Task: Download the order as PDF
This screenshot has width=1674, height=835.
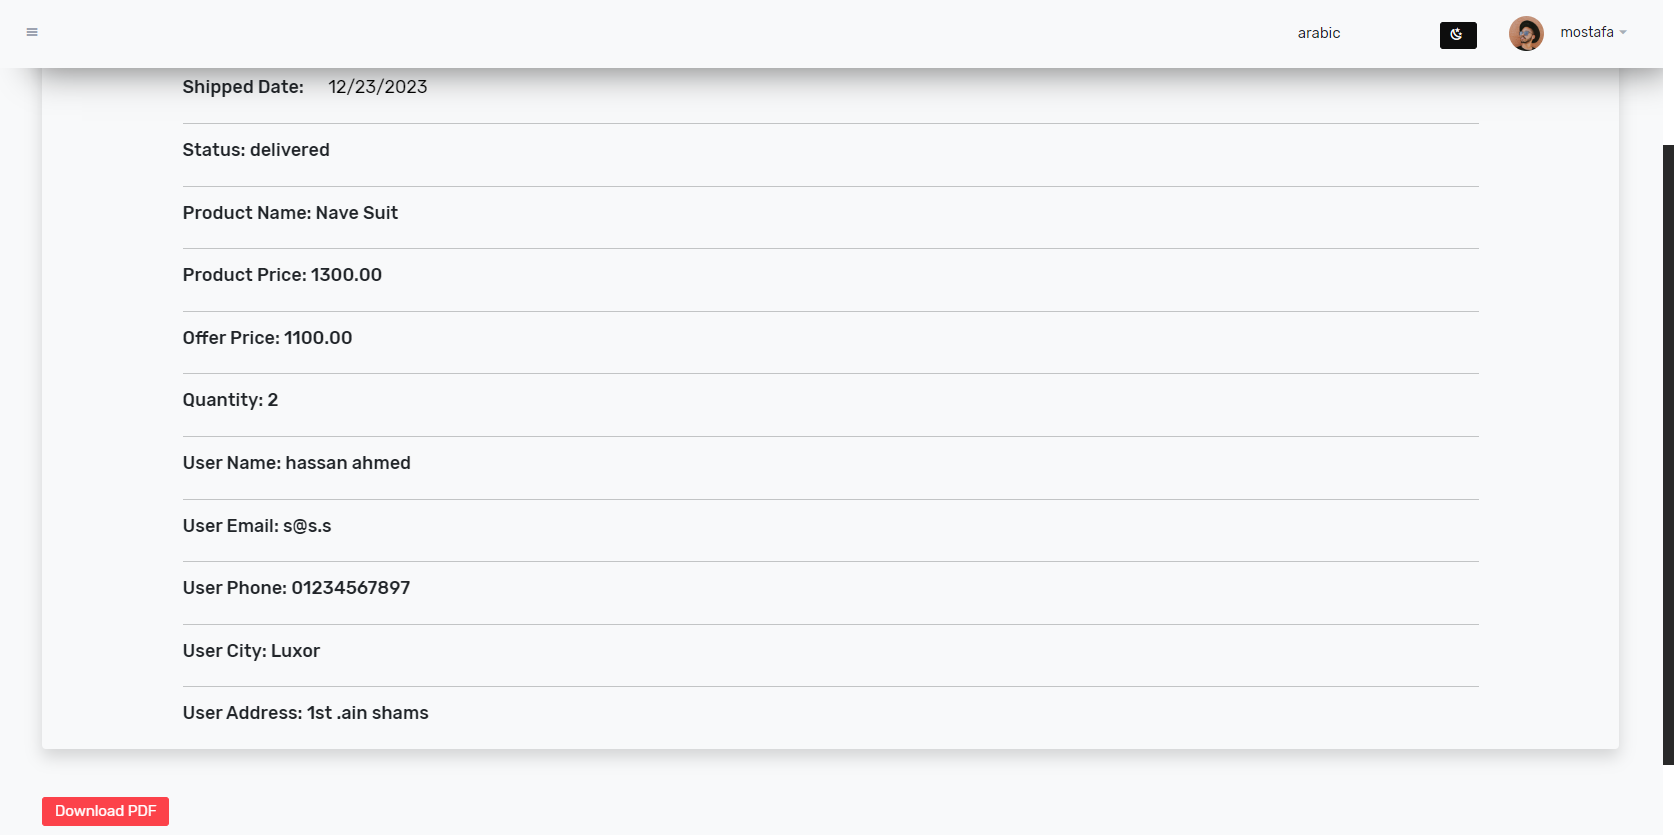Action: click(105, 811)
